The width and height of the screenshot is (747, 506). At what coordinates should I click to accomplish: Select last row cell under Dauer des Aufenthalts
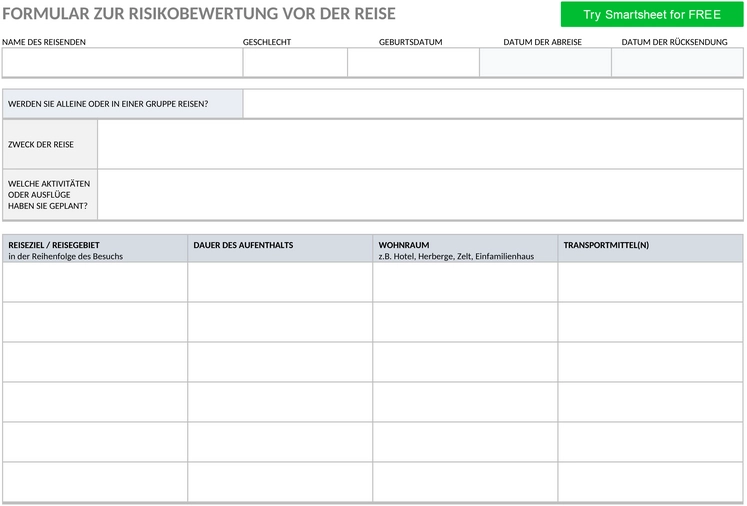[280, 482]
